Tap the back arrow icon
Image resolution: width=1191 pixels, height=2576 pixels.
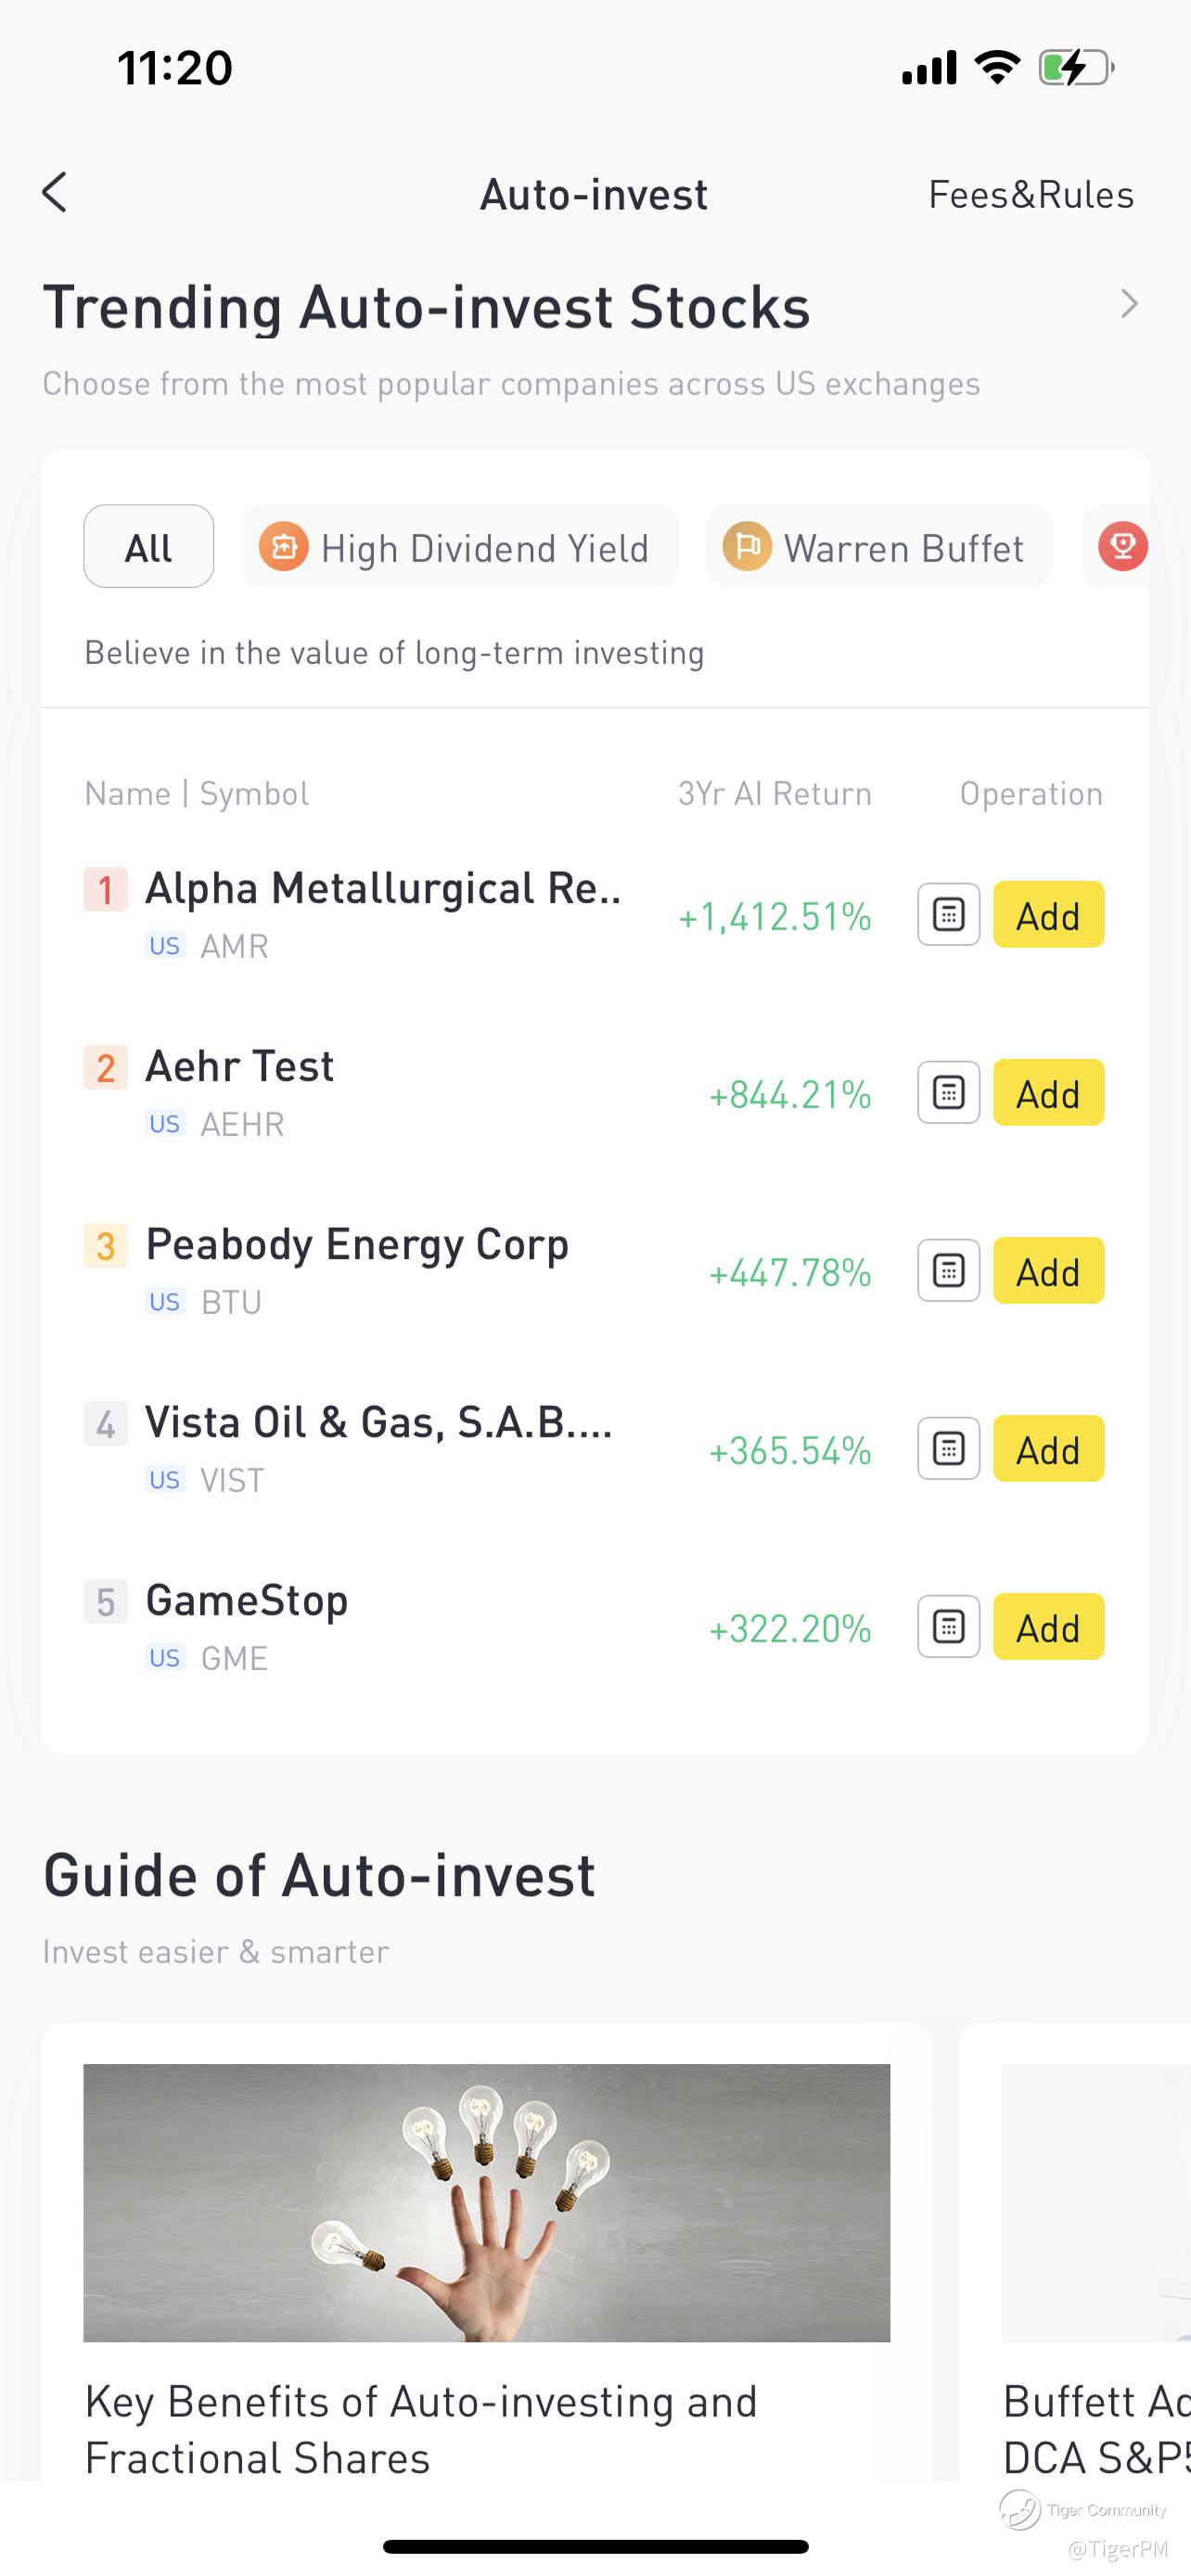pyautogui.click(x=56, y=192)
